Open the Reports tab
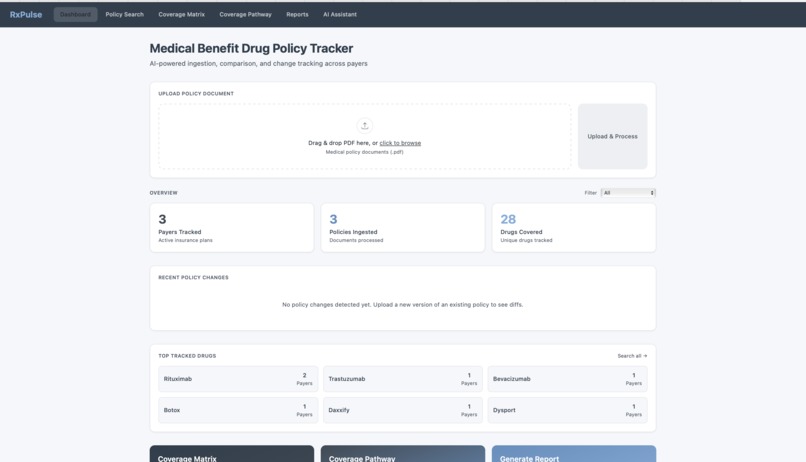 pyautogui.click(x=297, y=14)
